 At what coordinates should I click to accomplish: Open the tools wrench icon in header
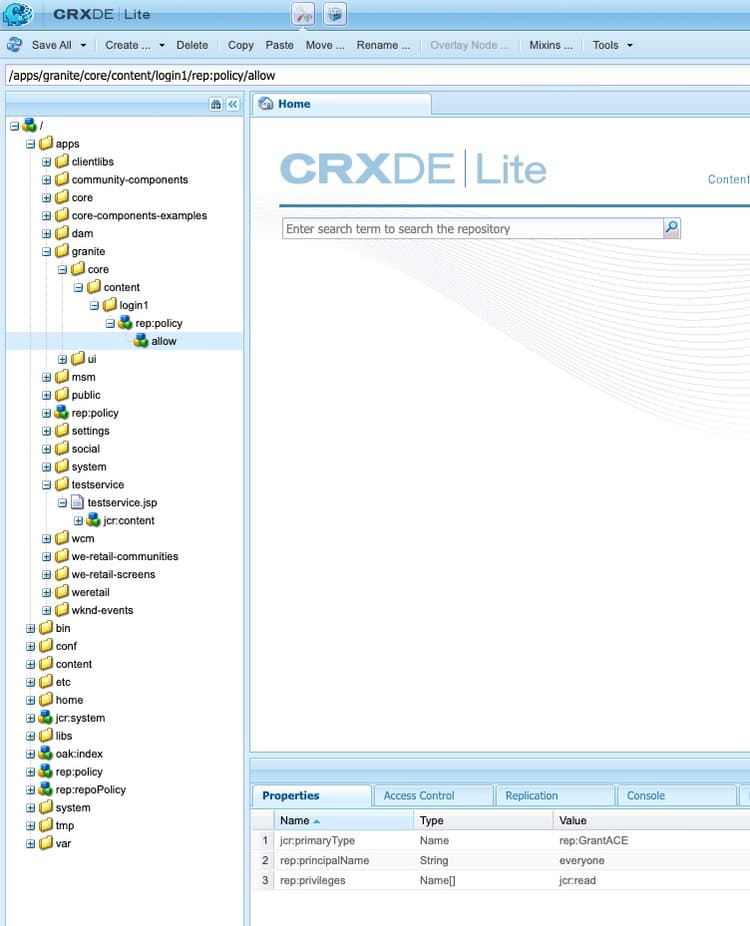tap(304, 15)
